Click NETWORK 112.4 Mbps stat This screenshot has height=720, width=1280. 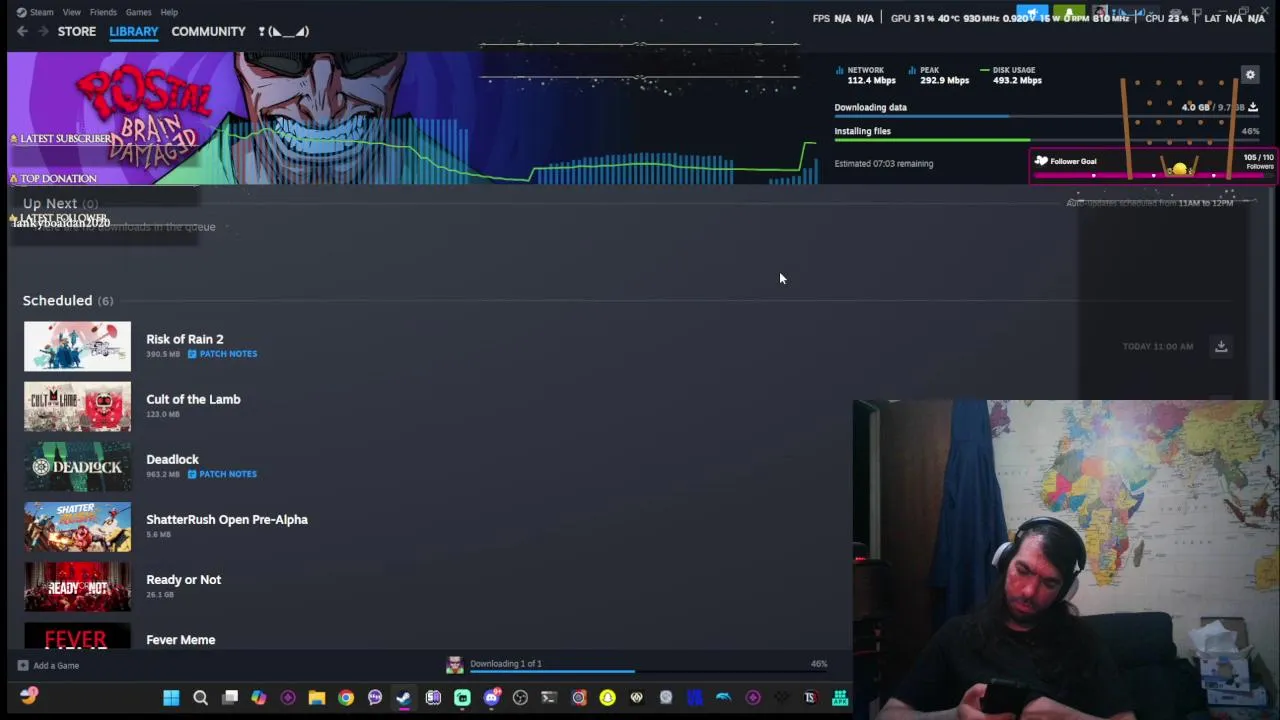point(866,75)
